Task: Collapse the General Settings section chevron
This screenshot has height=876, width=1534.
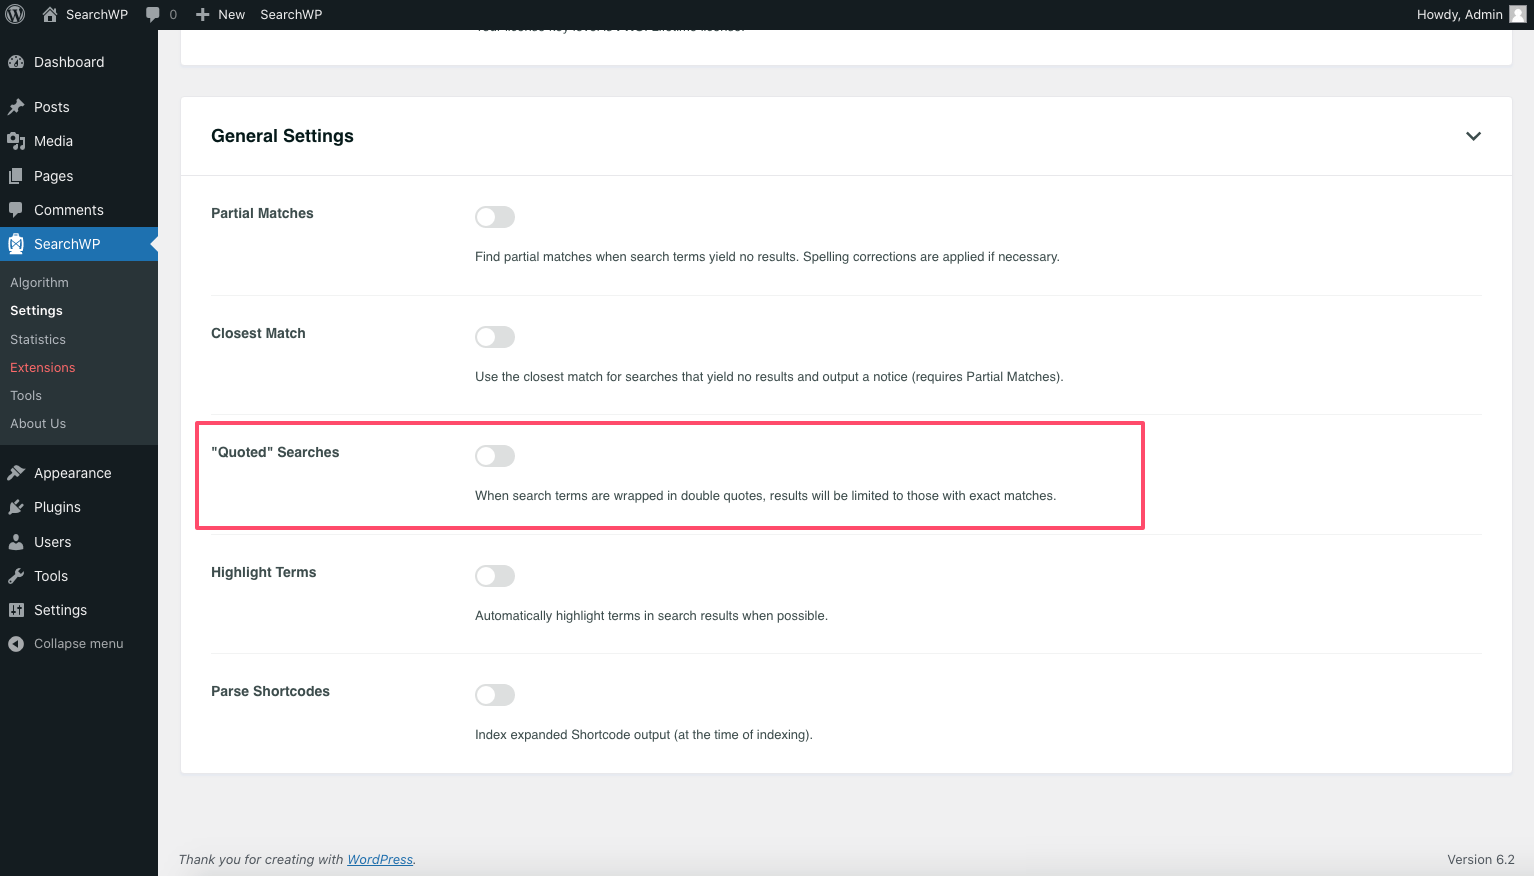Action: (1472, 136)
